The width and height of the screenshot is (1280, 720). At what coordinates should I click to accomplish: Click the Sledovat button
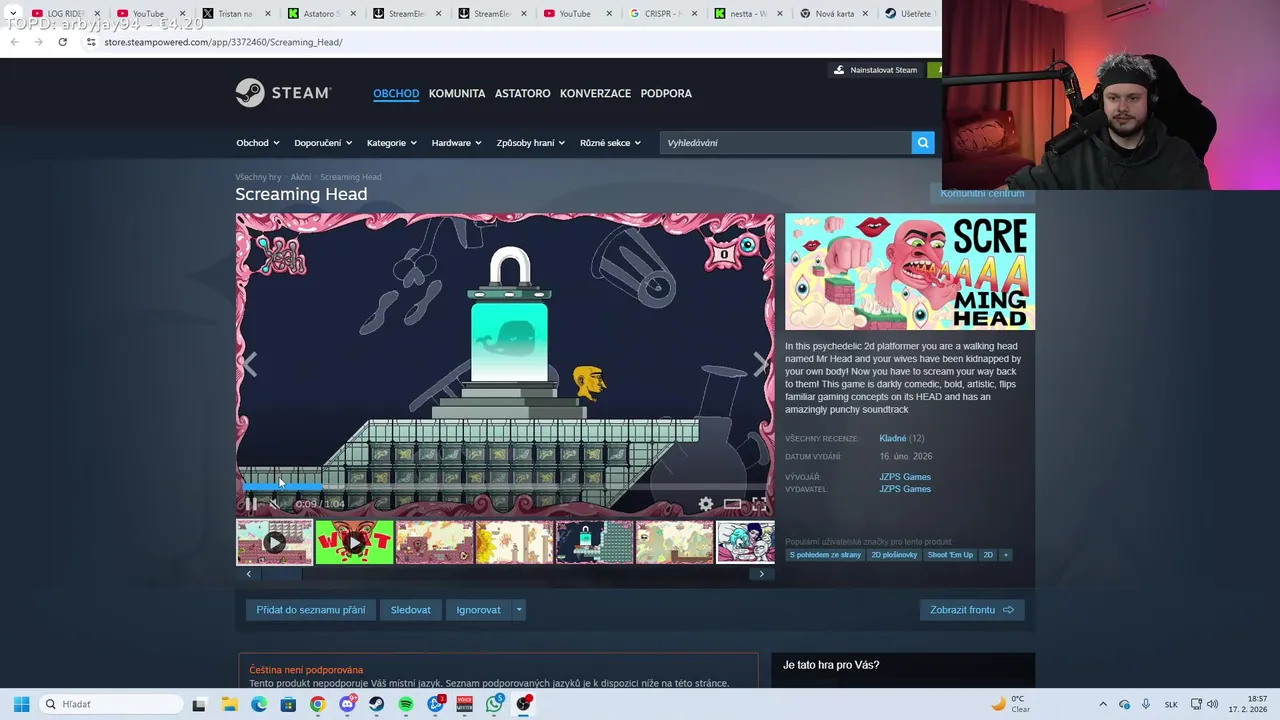(411, 610)
